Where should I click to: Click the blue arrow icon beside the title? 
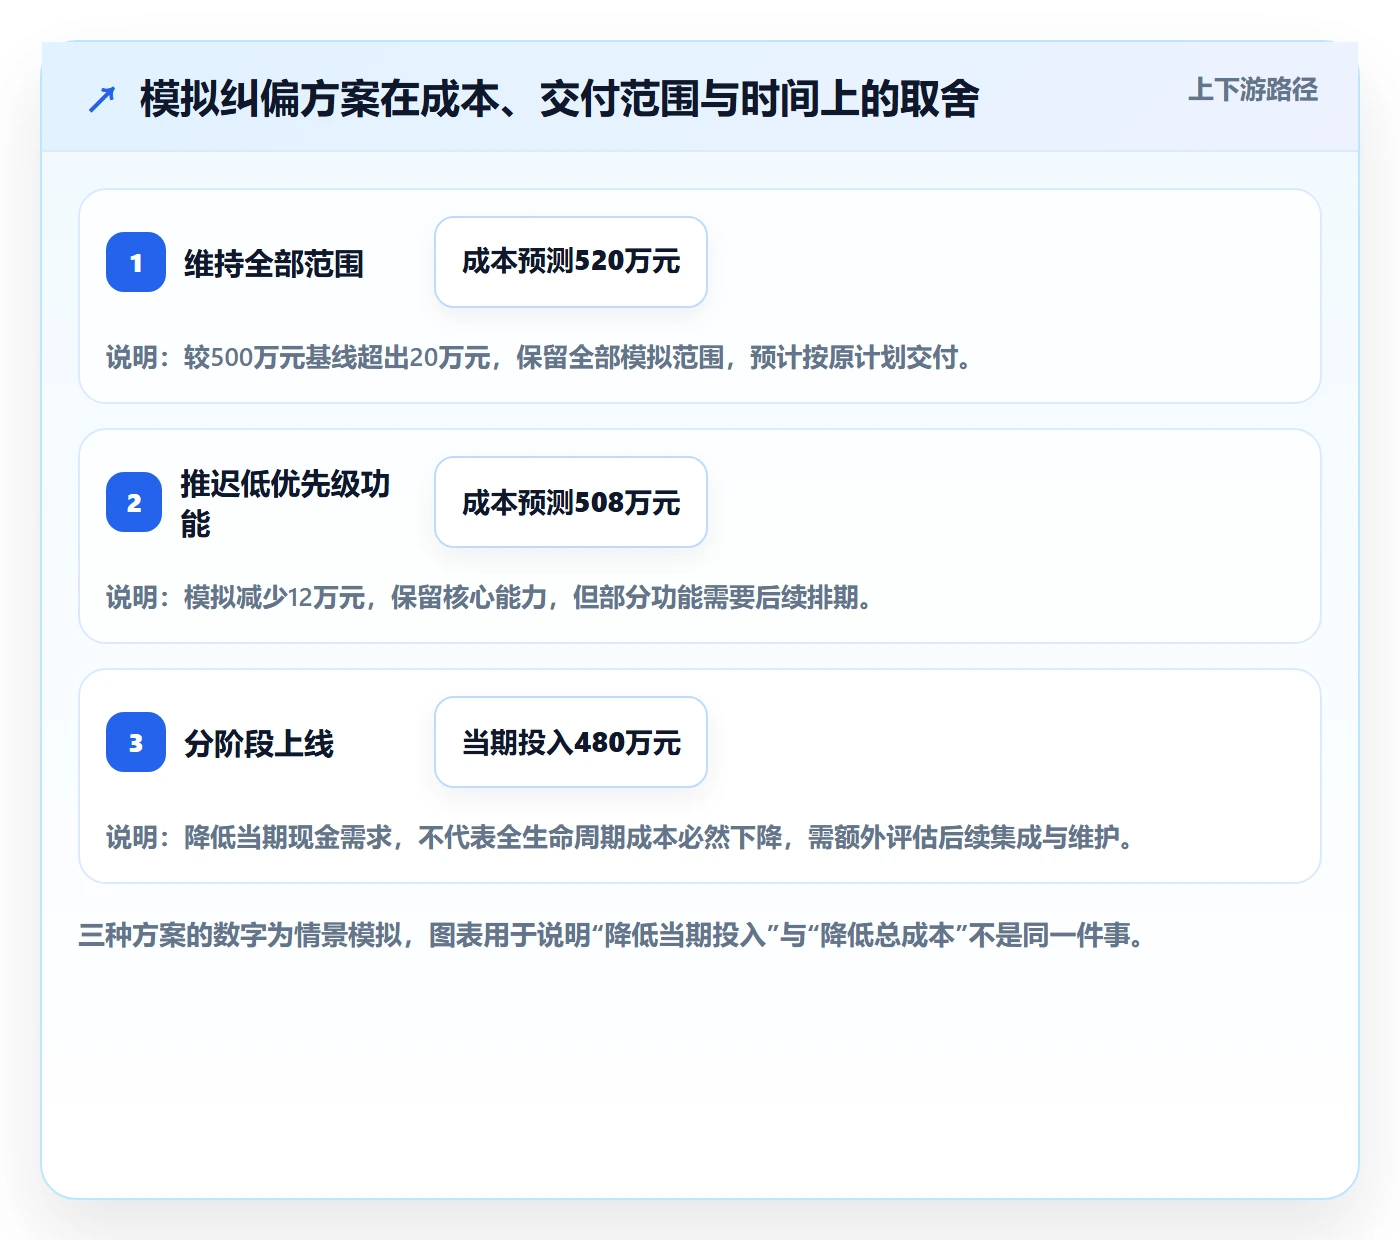click(x=102, y=99)
